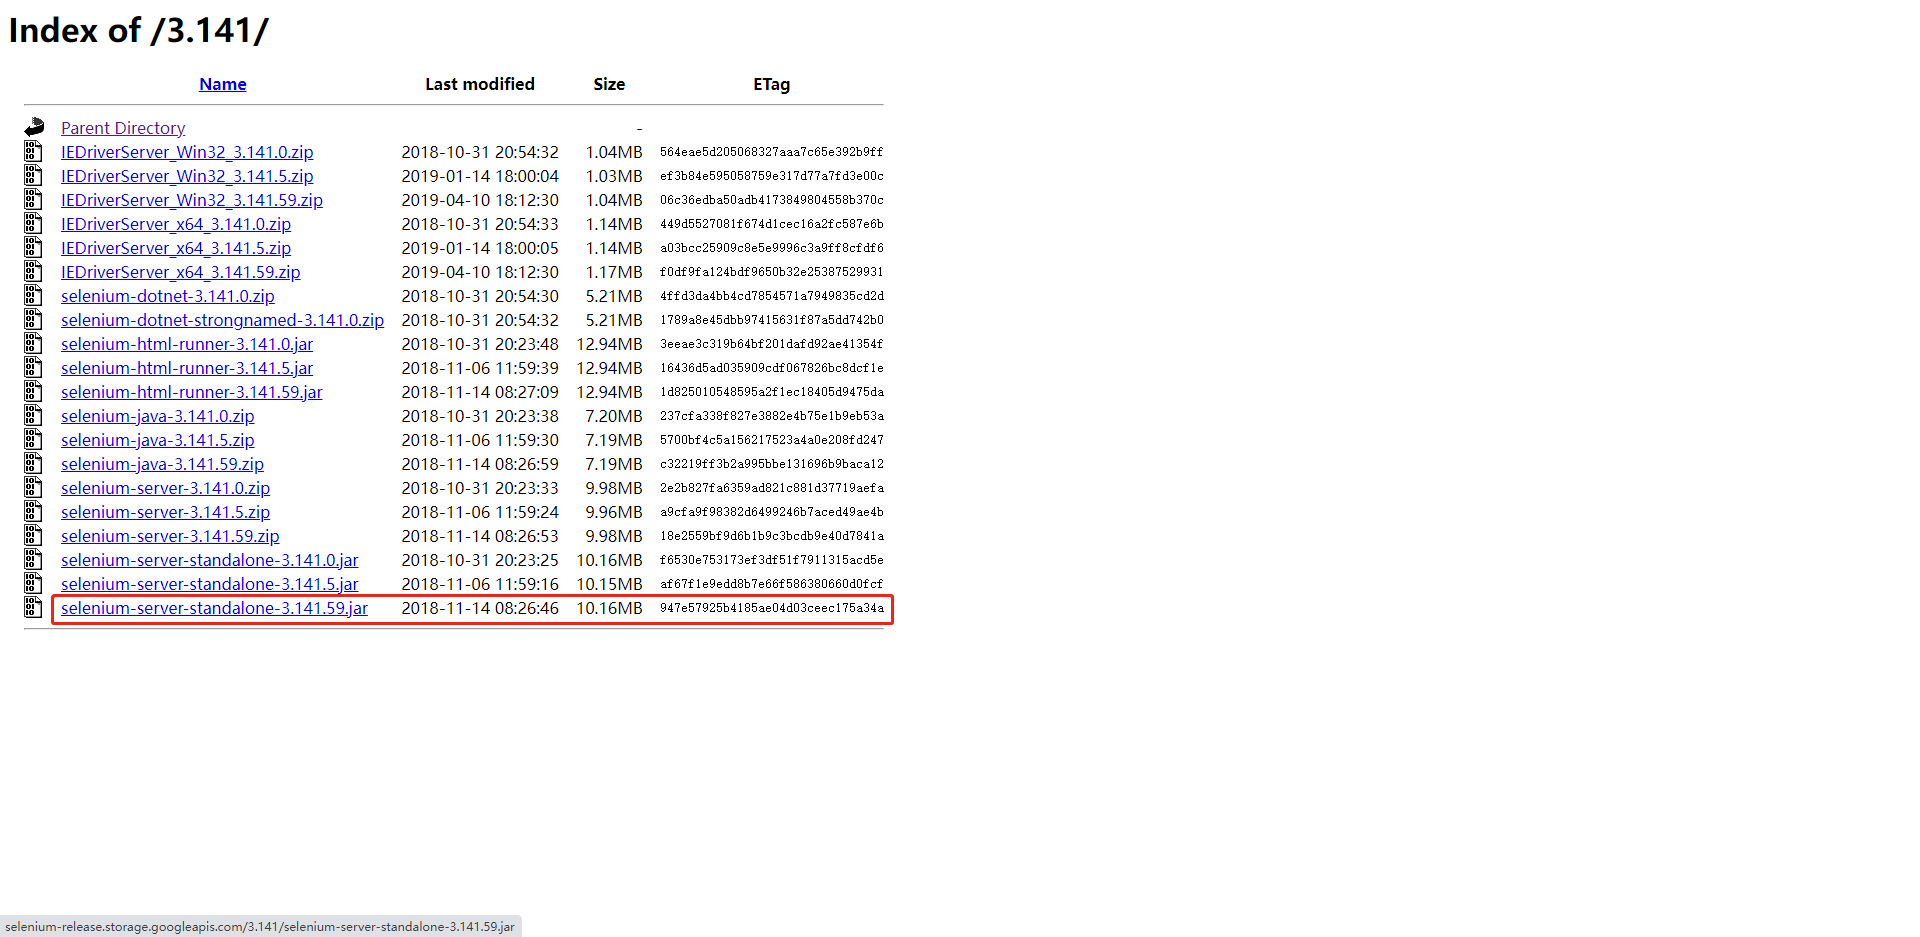Click file icon for IEDriverServer_x64_3.141.5.zip

pyautogui.click(x=33, y=247)
